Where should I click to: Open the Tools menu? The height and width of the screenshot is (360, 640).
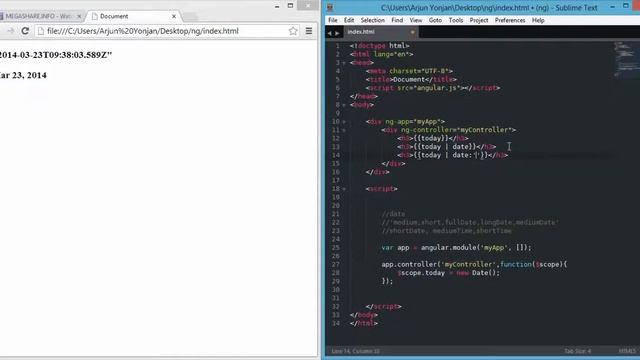pos(456,20)
